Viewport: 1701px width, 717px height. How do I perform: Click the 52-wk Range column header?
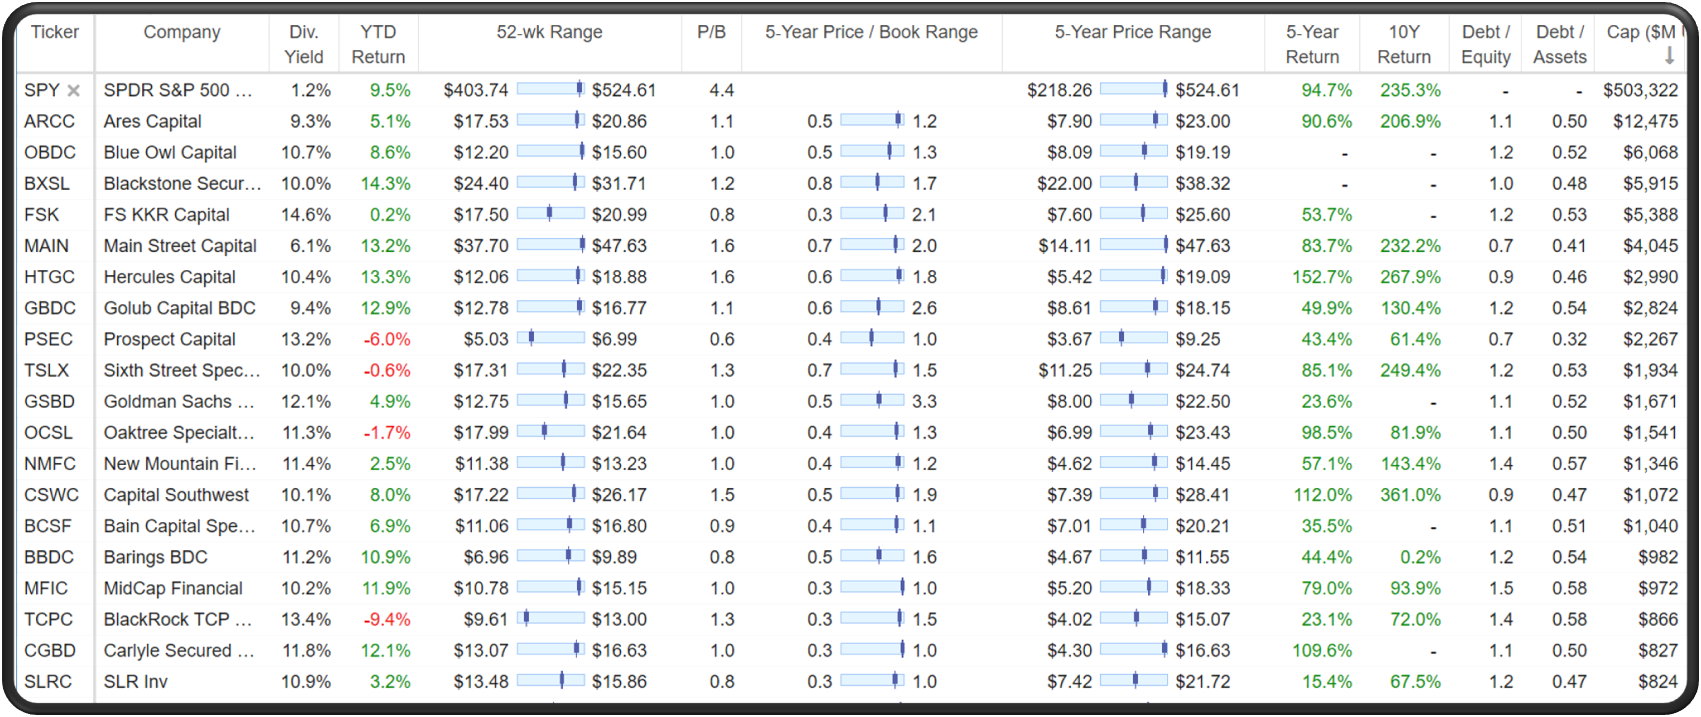(550, 32)
